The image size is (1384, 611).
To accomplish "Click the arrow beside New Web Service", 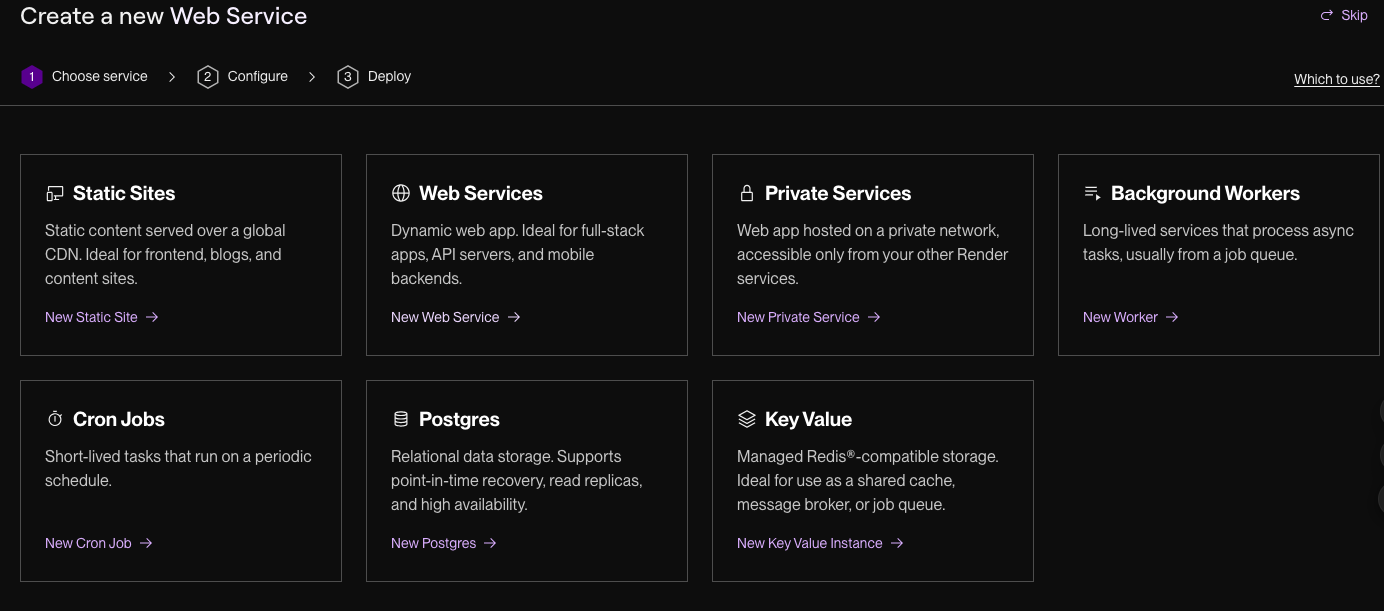I will [x=514, y=317].
